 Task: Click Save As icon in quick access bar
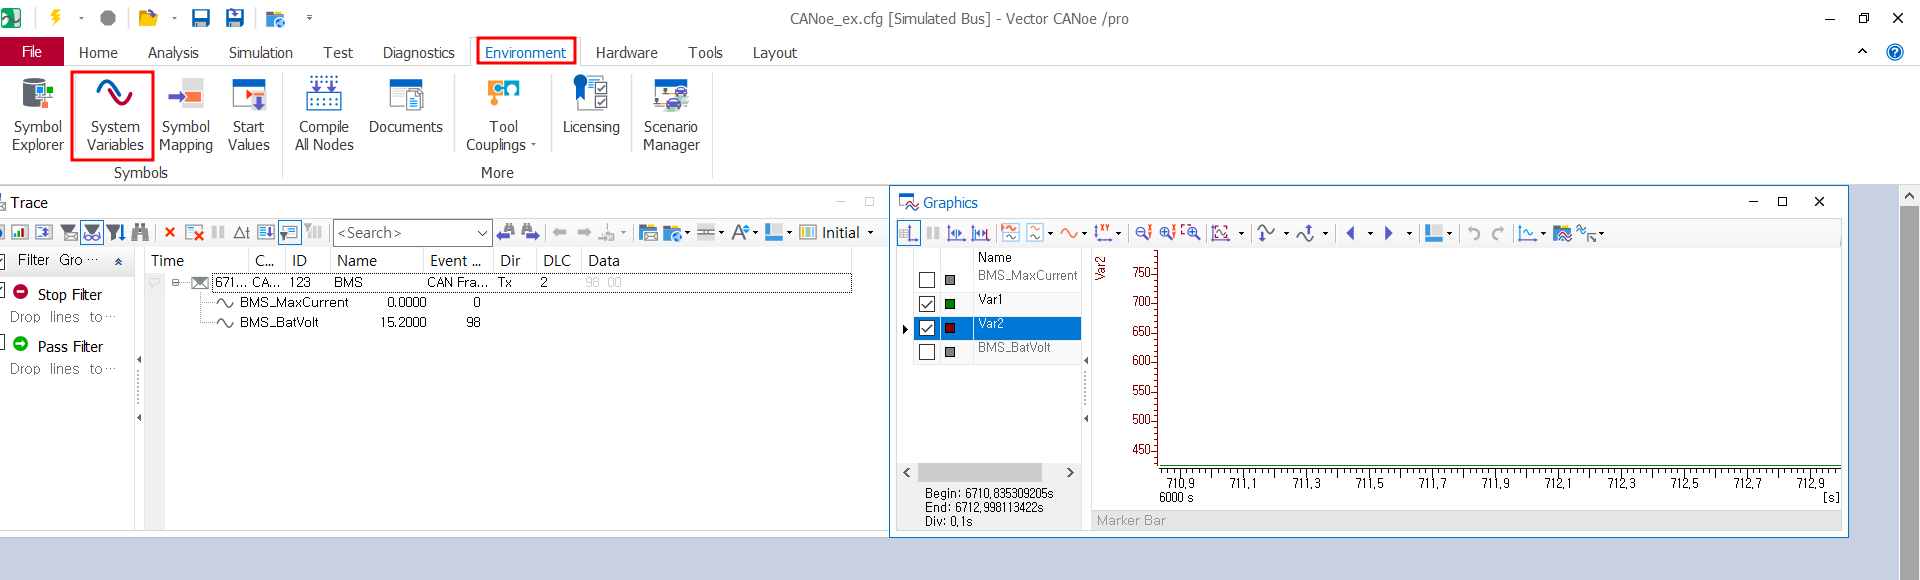235,18
